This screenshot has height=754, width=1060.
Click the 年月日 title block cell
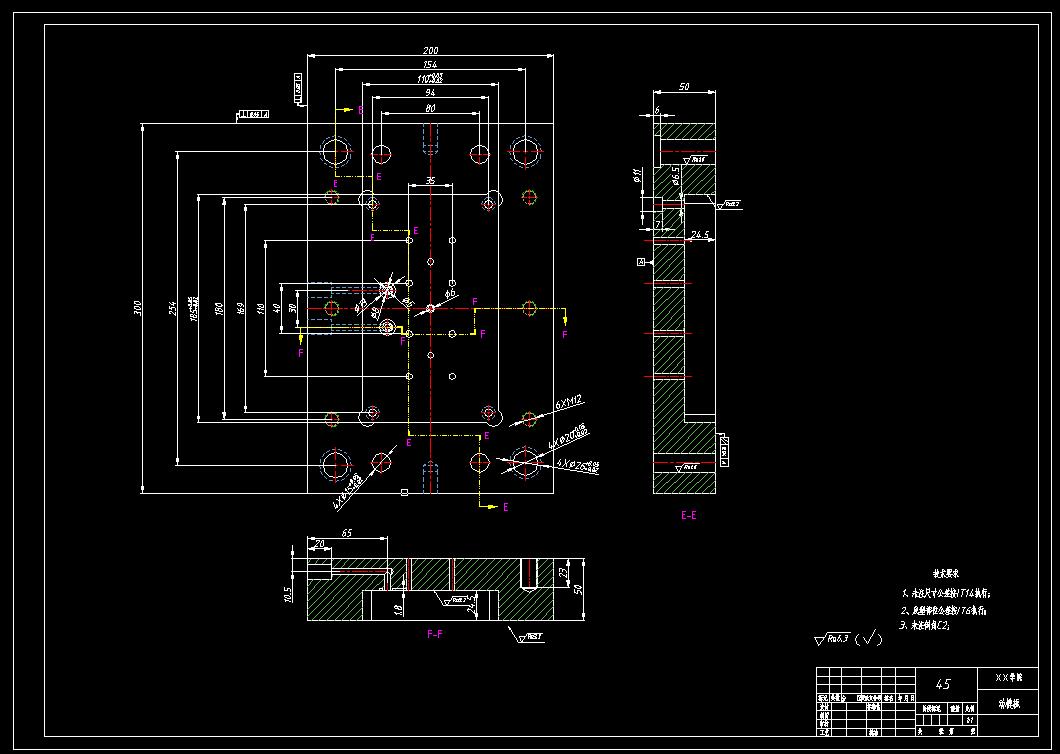tap(907, 697)
